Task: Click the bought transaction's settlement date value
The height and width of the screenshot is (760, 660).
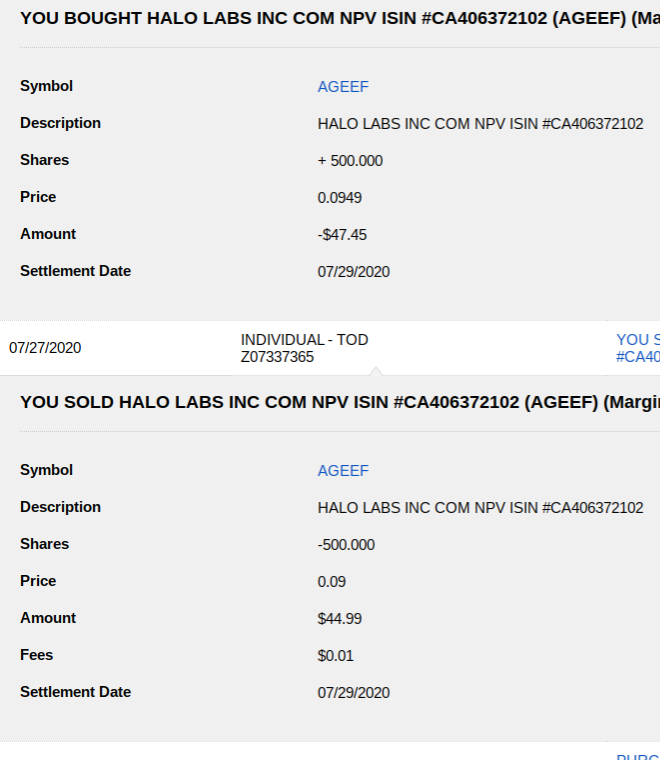Action: [354, 272]
